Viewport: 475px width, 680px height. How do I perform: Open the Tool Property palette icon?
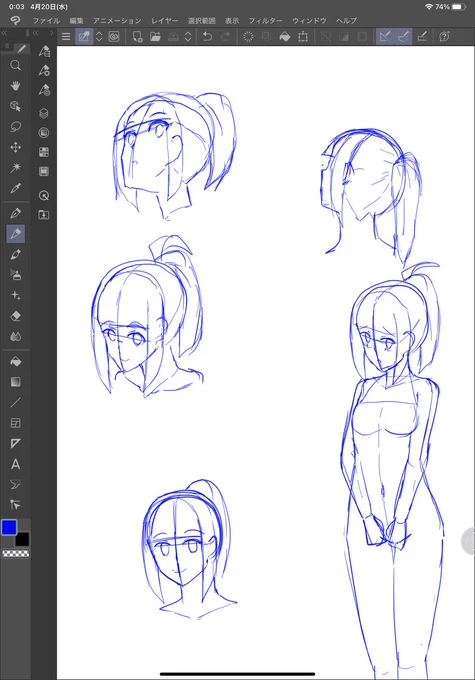[44, 70]
